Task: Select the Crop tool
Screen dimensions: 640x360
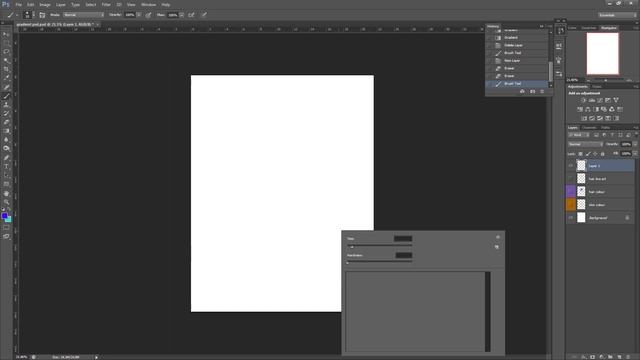Action: (6, 69)
